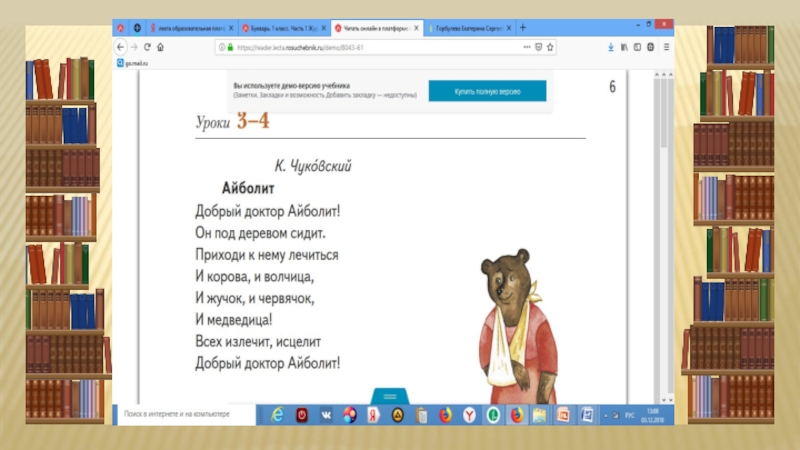
Task: Click the line 'Добрый доктор Айболит!' at top
Action: (267, 211)
